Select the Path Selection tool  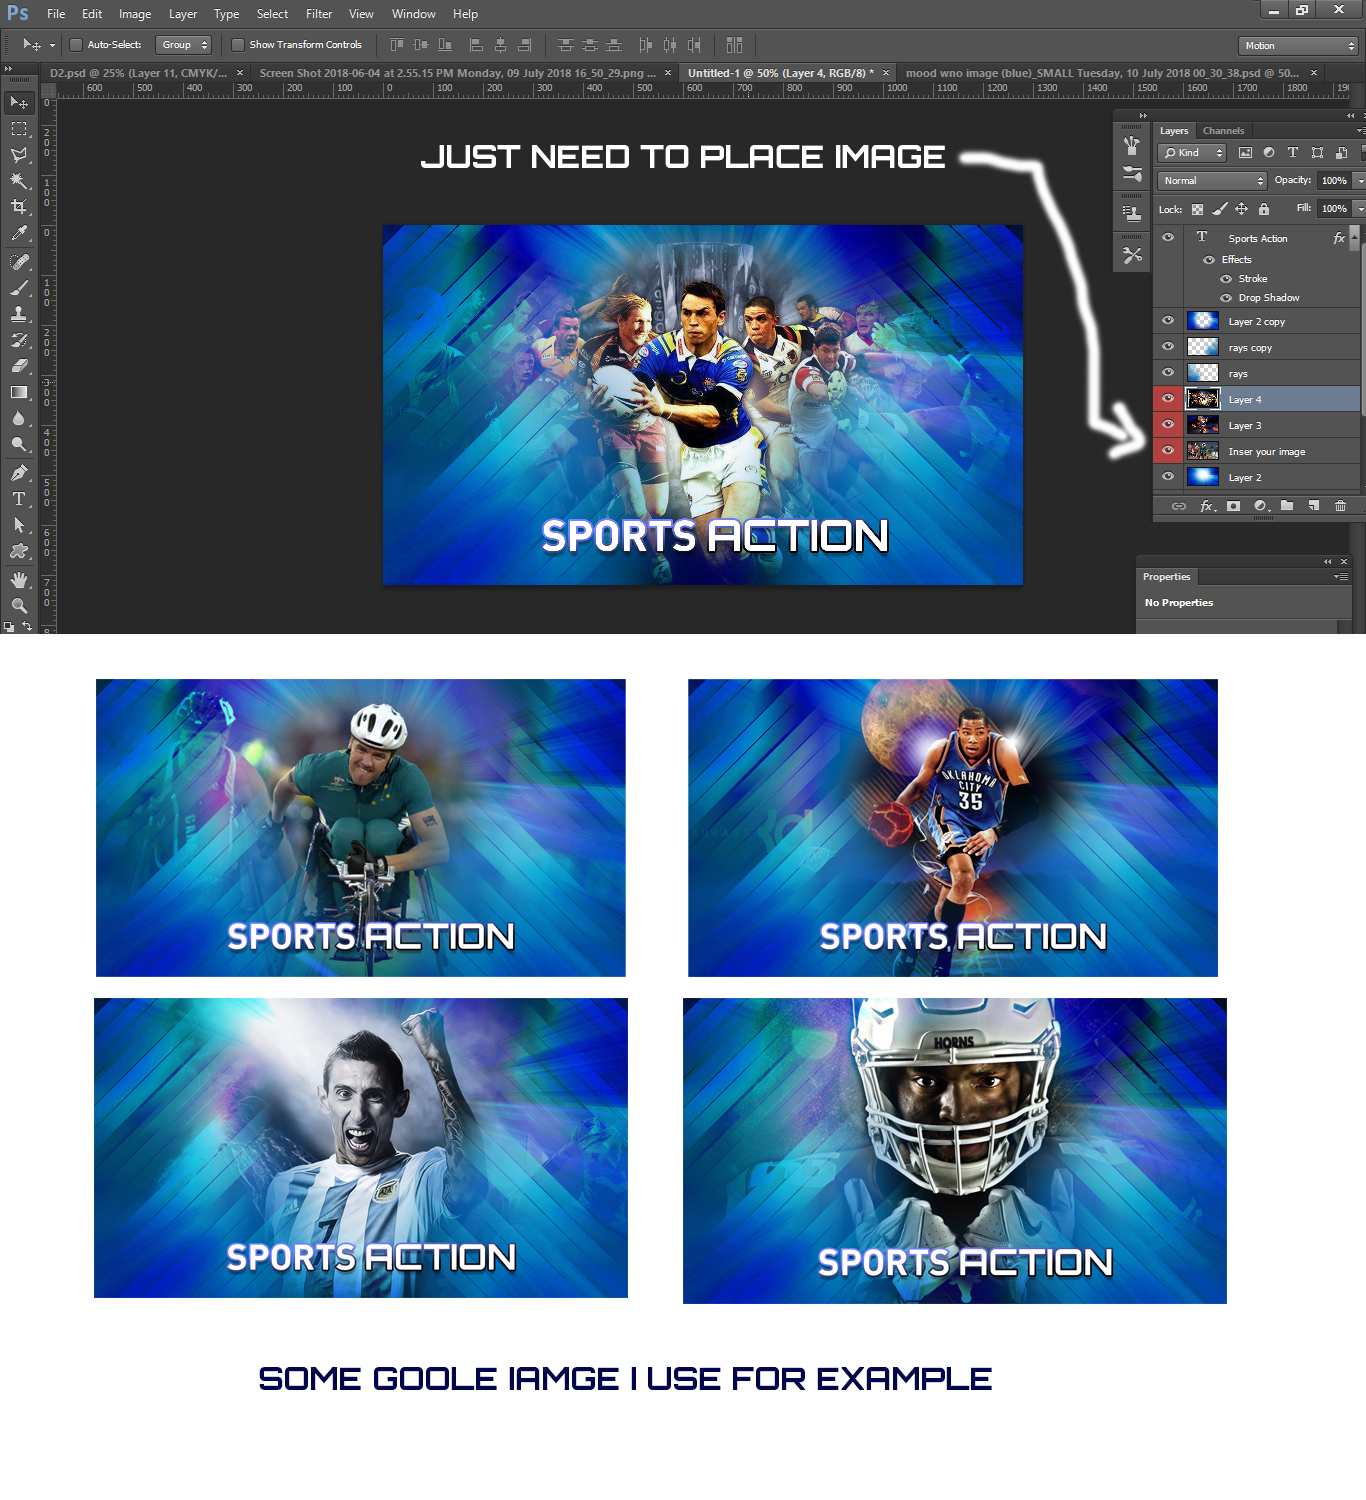(x=19, y=525)
